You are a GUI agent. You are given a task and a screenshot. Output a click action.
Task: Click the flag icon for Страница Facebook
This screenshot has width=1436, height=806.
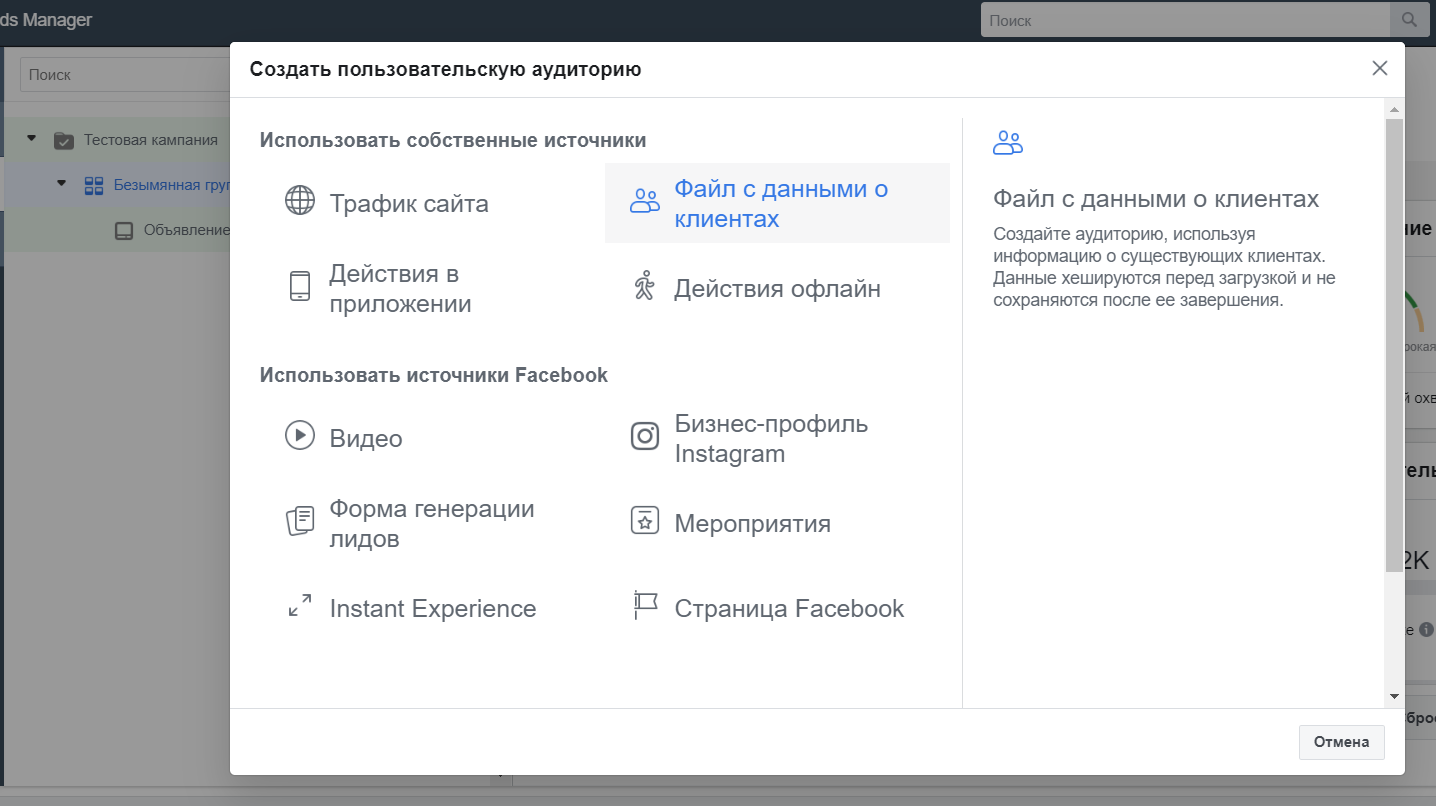click(645, 606)
